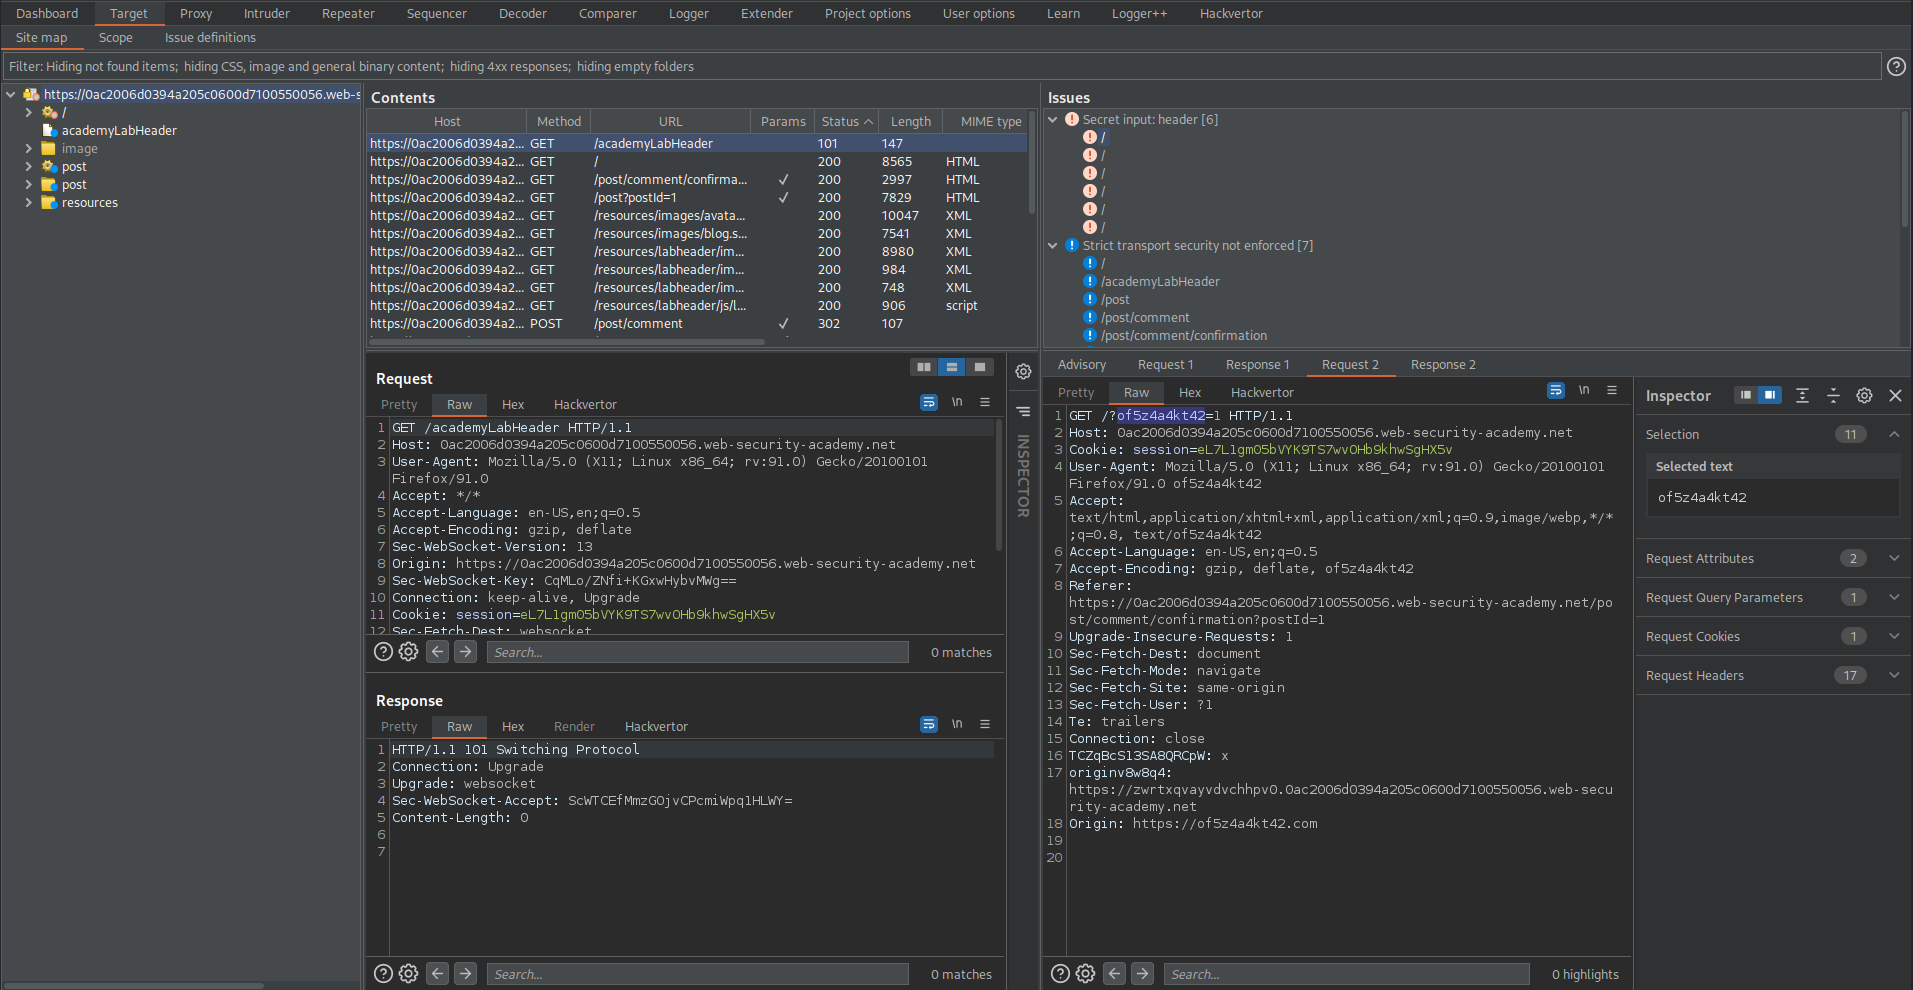Select top-bottom request/response layout icon
1913x990 pixels.
pos(952,367)
